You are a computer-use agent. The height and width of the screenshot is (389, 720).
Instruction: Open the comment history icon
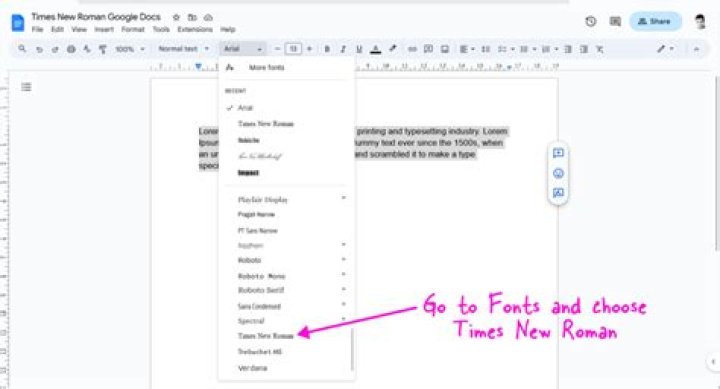point(615,21)
